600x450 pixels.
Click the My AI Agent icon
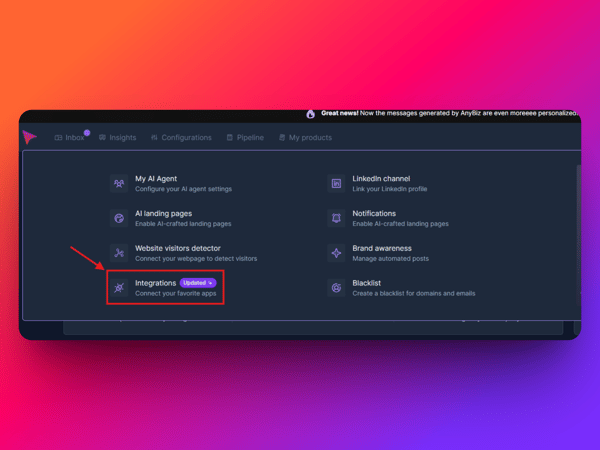tap(119, 184)
